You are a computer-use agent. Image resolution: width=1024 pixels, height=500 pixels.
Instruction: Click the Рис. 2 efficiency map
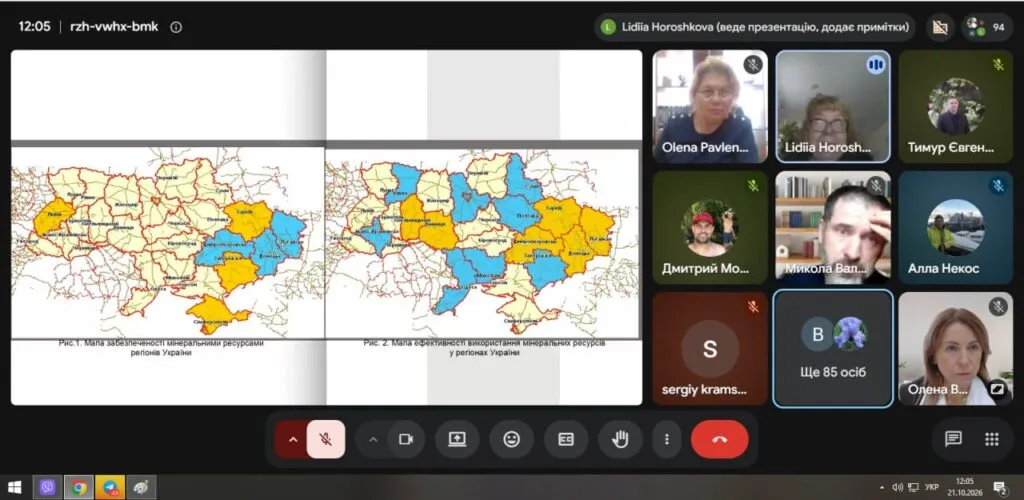[x=482, y=242]
